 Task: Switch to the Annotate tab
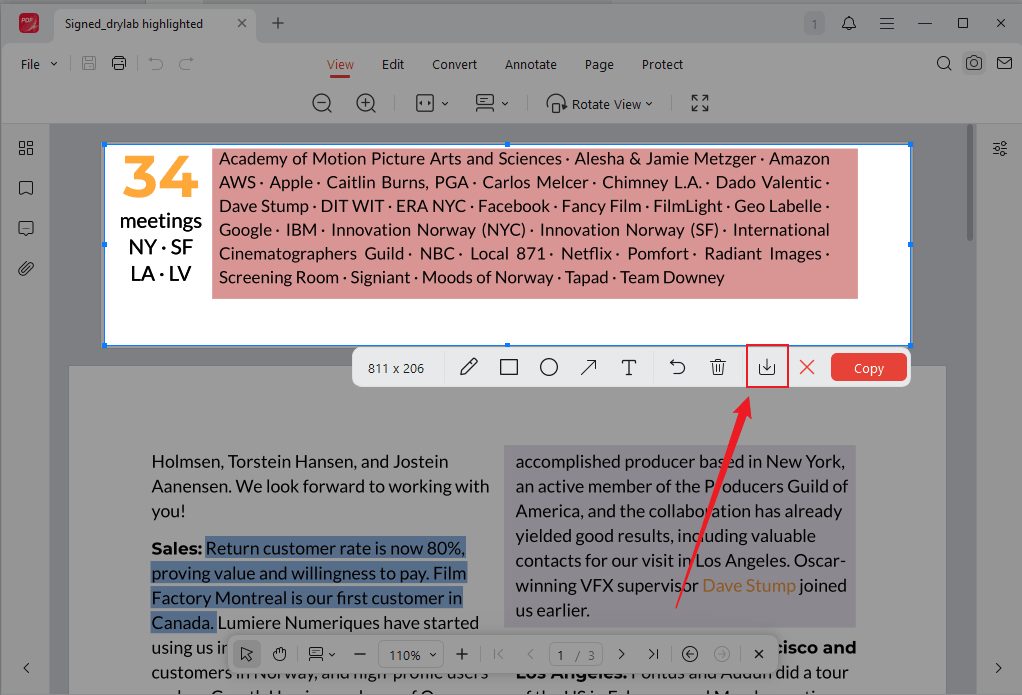click(x=530, y=64)
